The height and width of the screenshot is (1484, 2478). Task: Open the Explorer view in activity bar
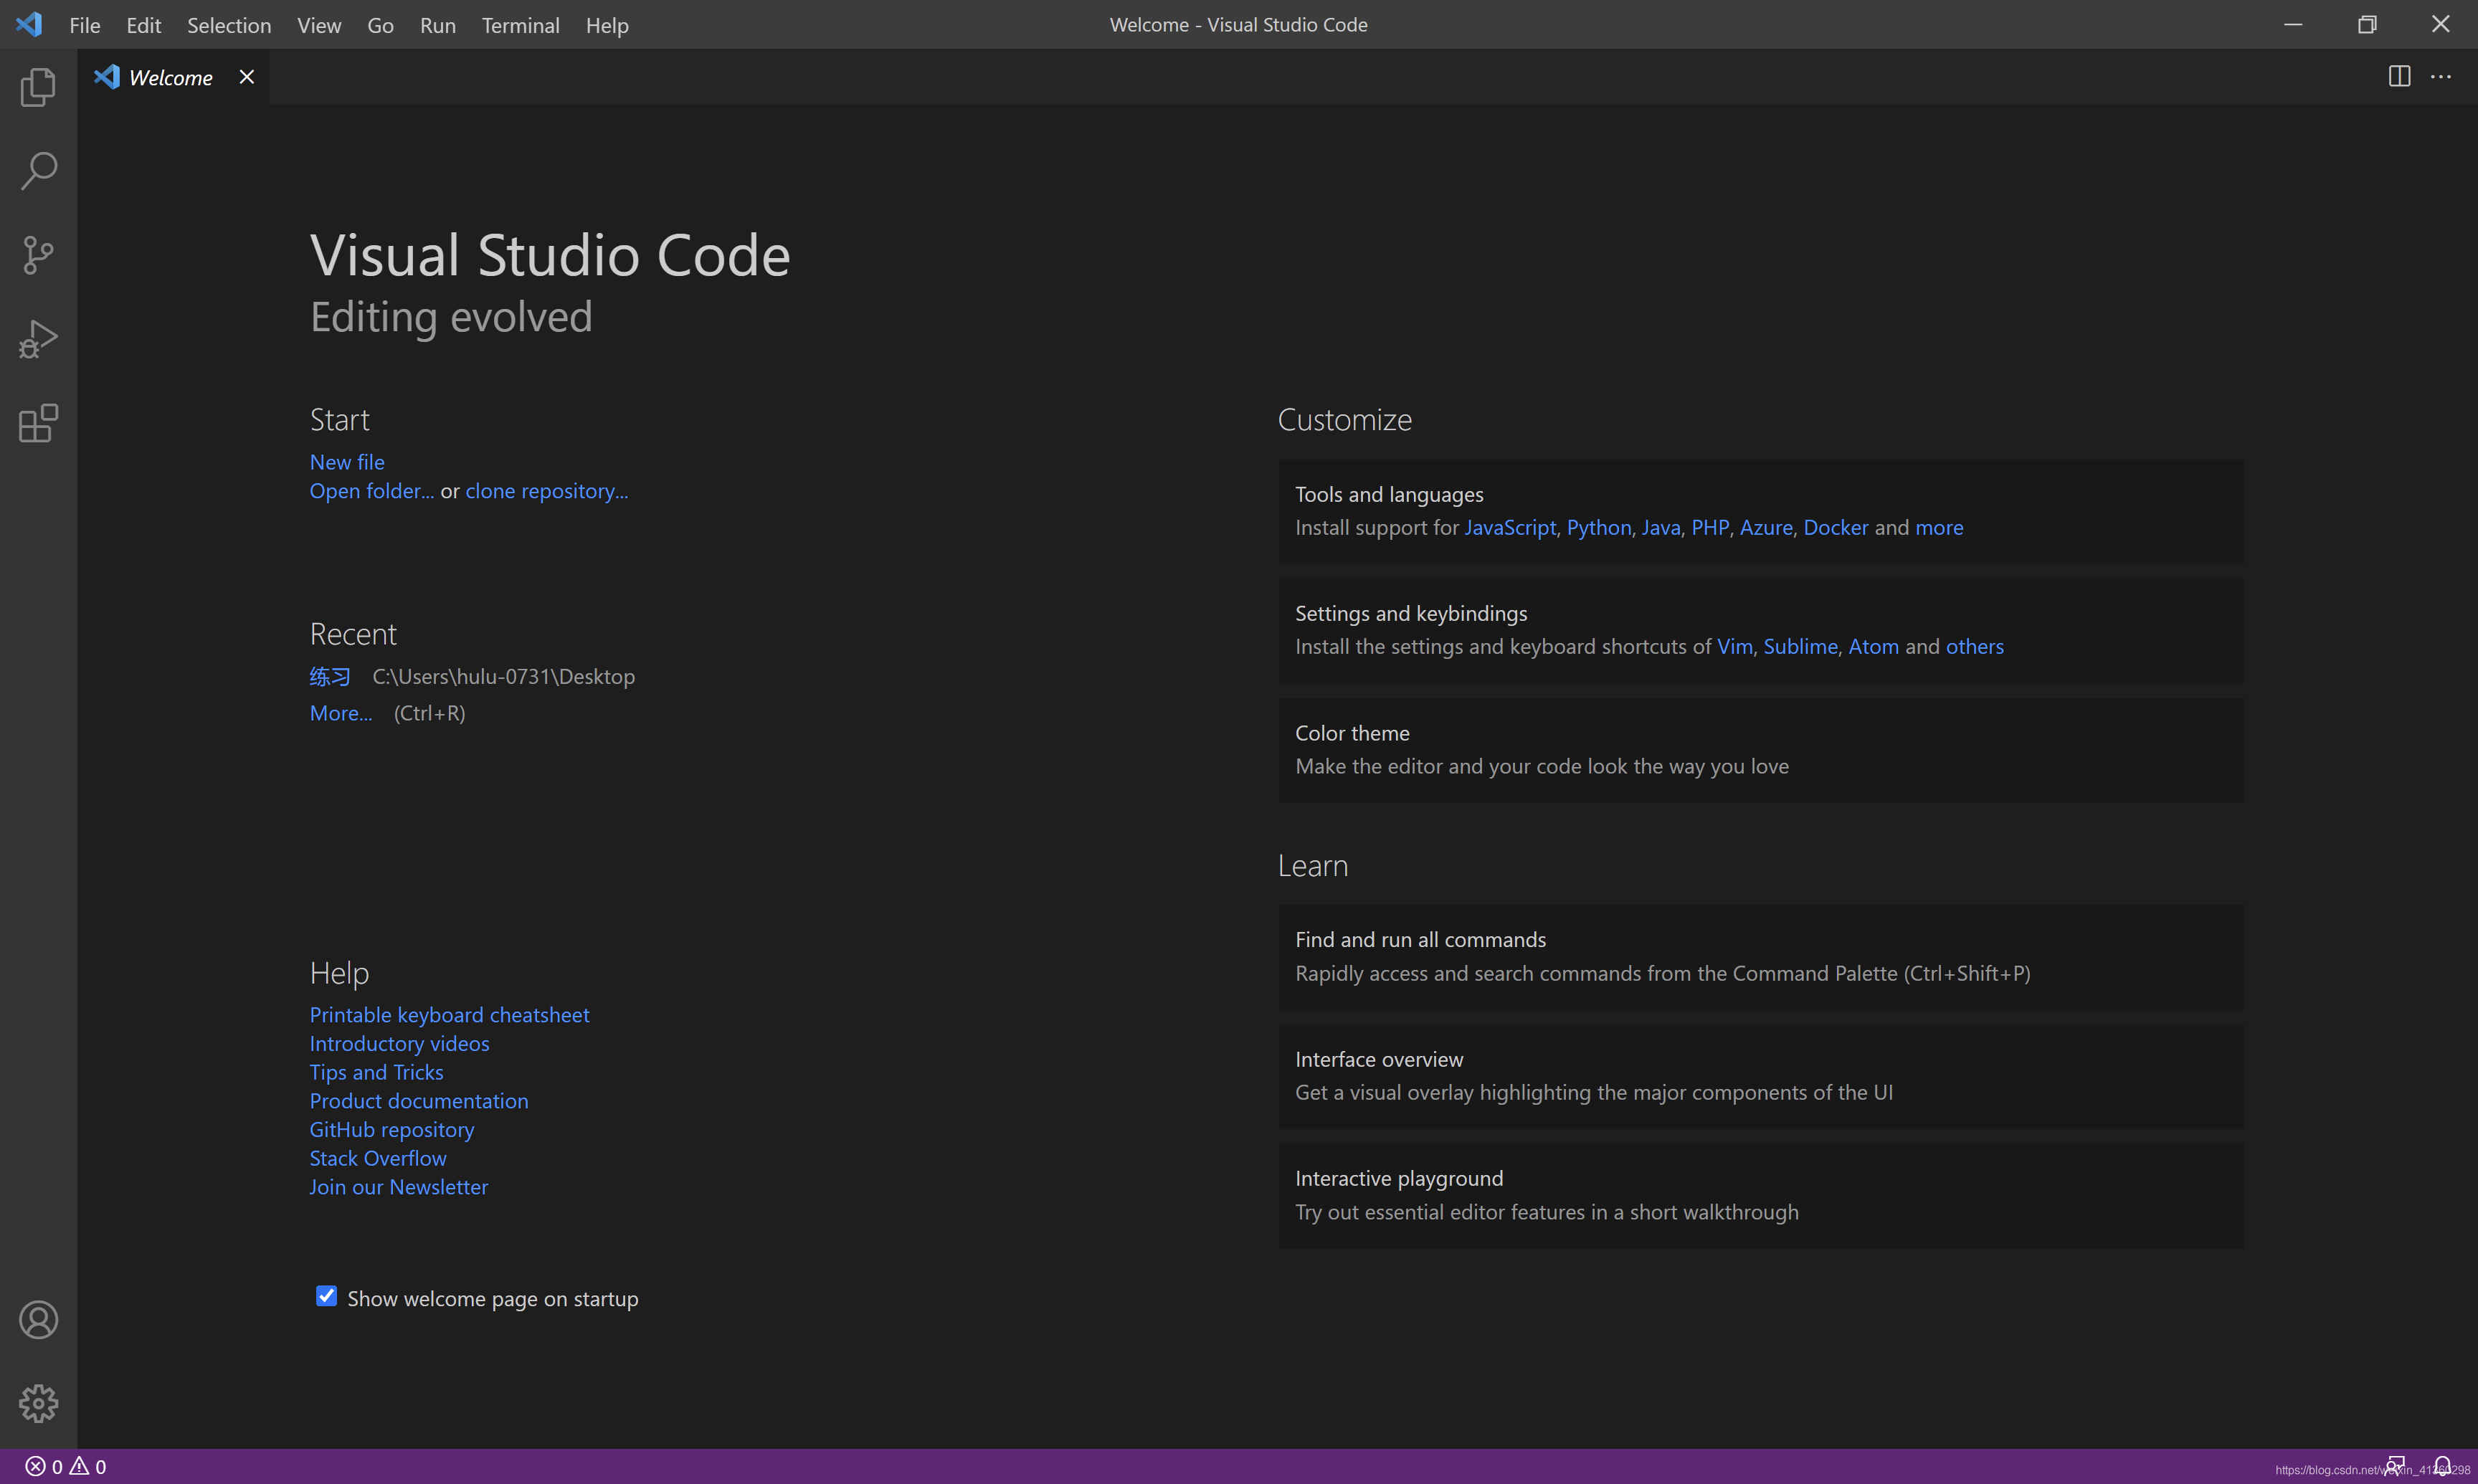coord(38,87)
